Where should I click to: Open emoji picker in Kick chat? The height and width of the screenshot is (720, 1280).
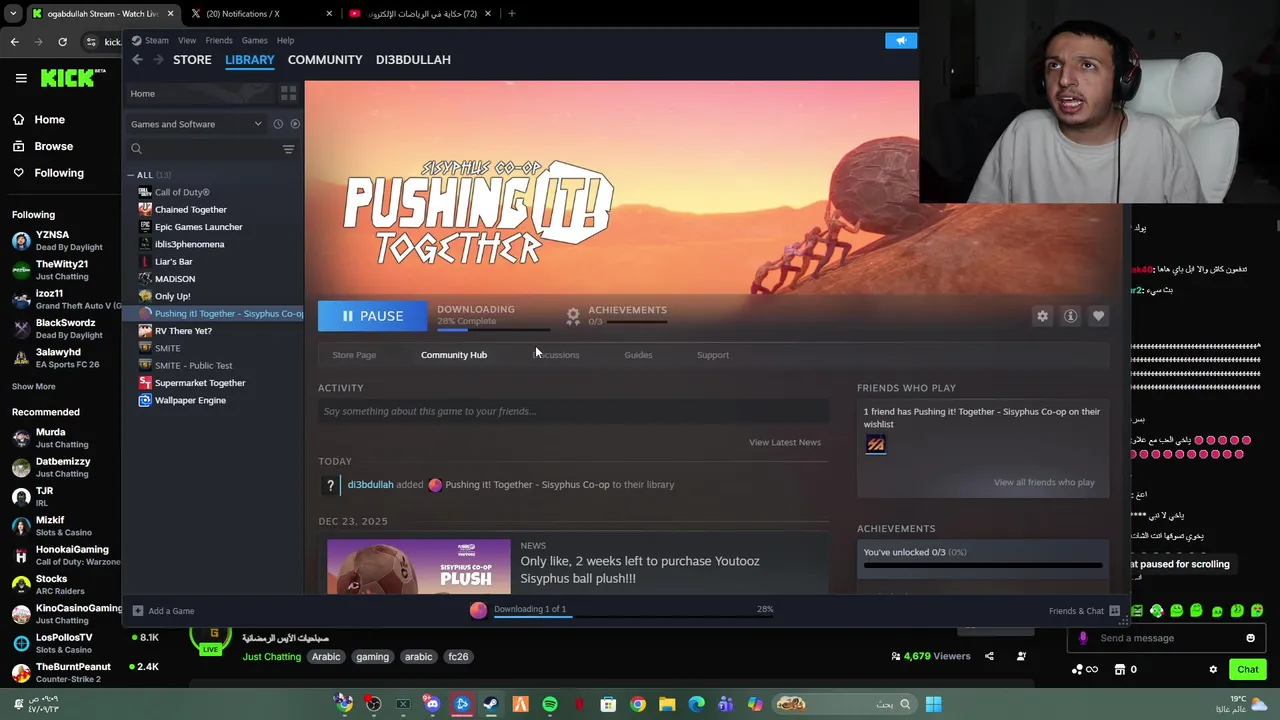click(1250, 638)
